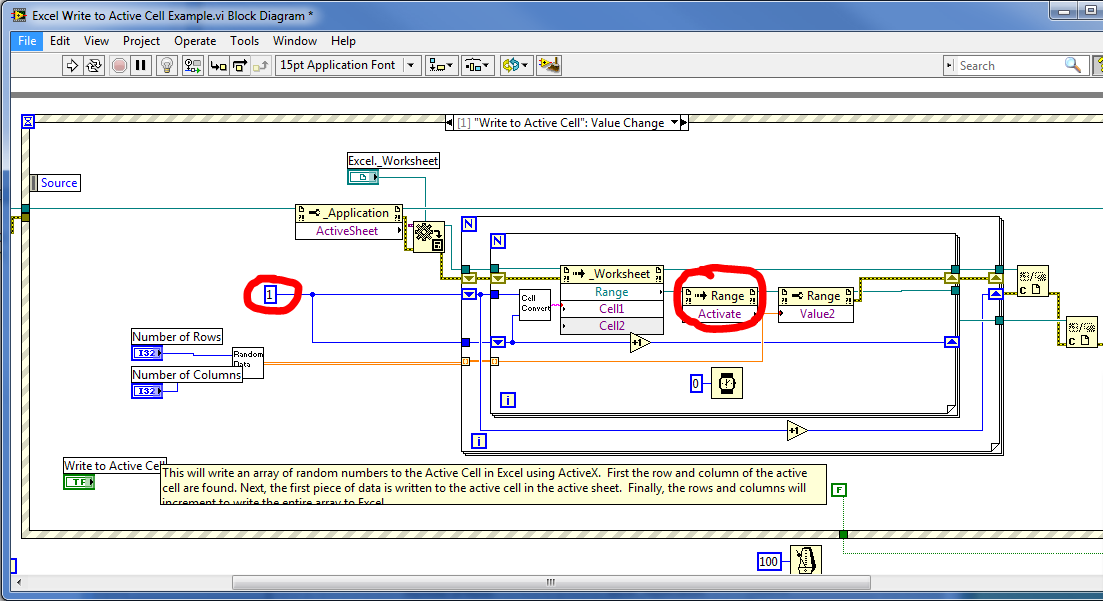This screenshot has height=601, width=1103.
Task: Open the Project menu
Action: click(141, 41)
